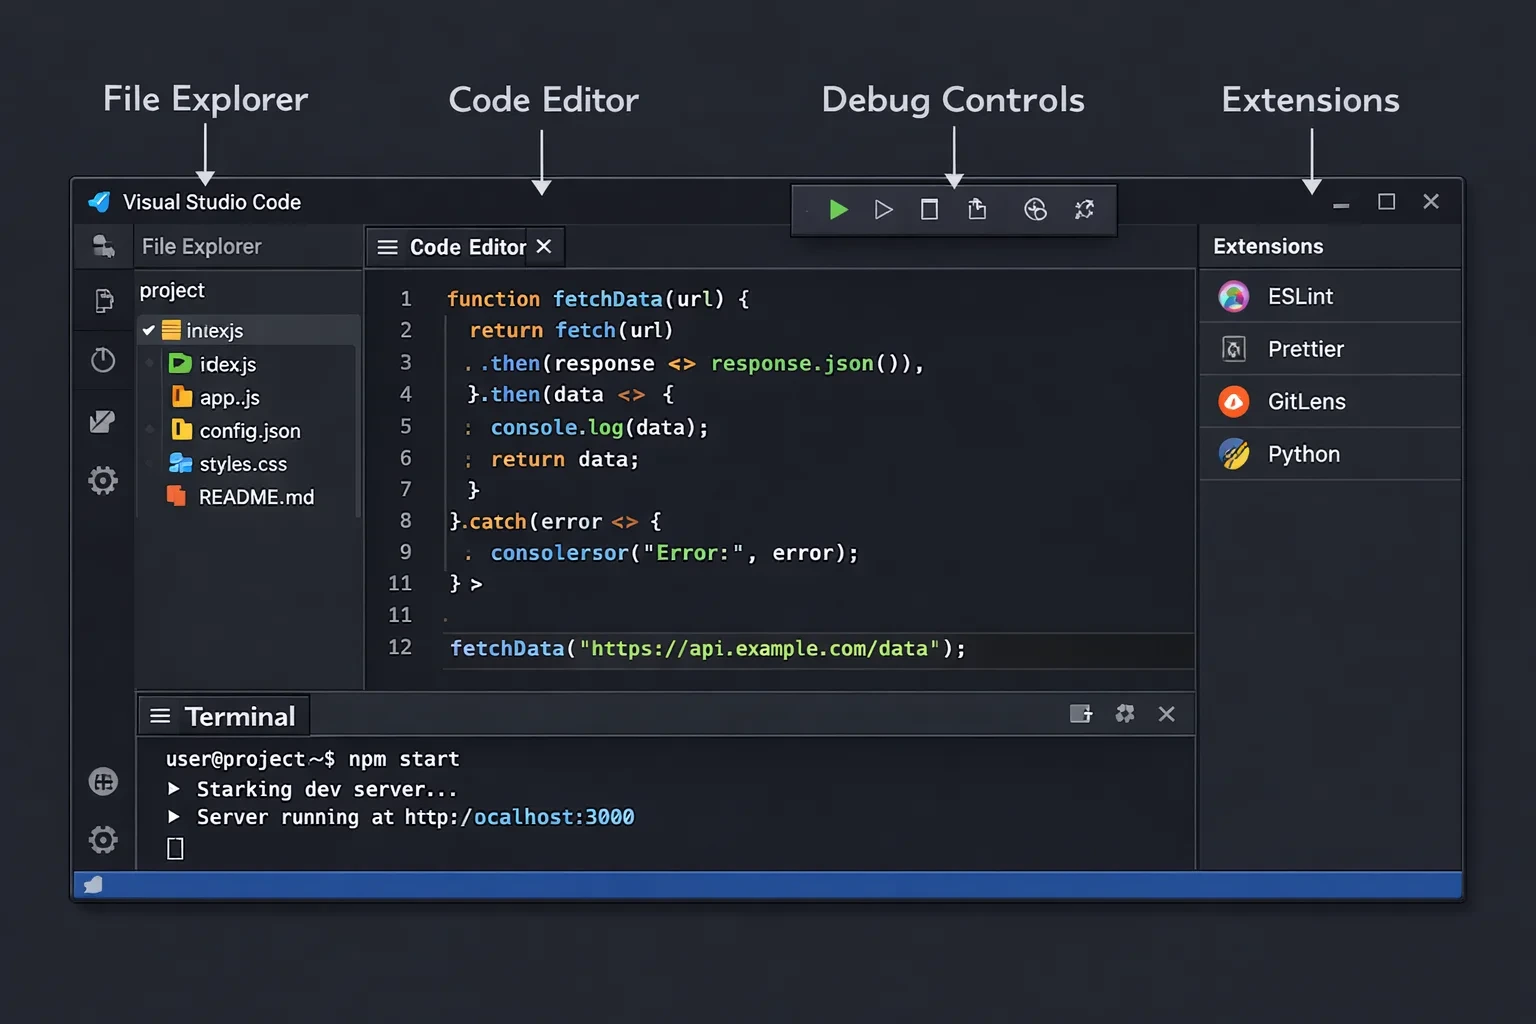Click the '}.catch(error <> {' line
Viewport: 1536px width, 1024px height.
[x=555, y=521]
